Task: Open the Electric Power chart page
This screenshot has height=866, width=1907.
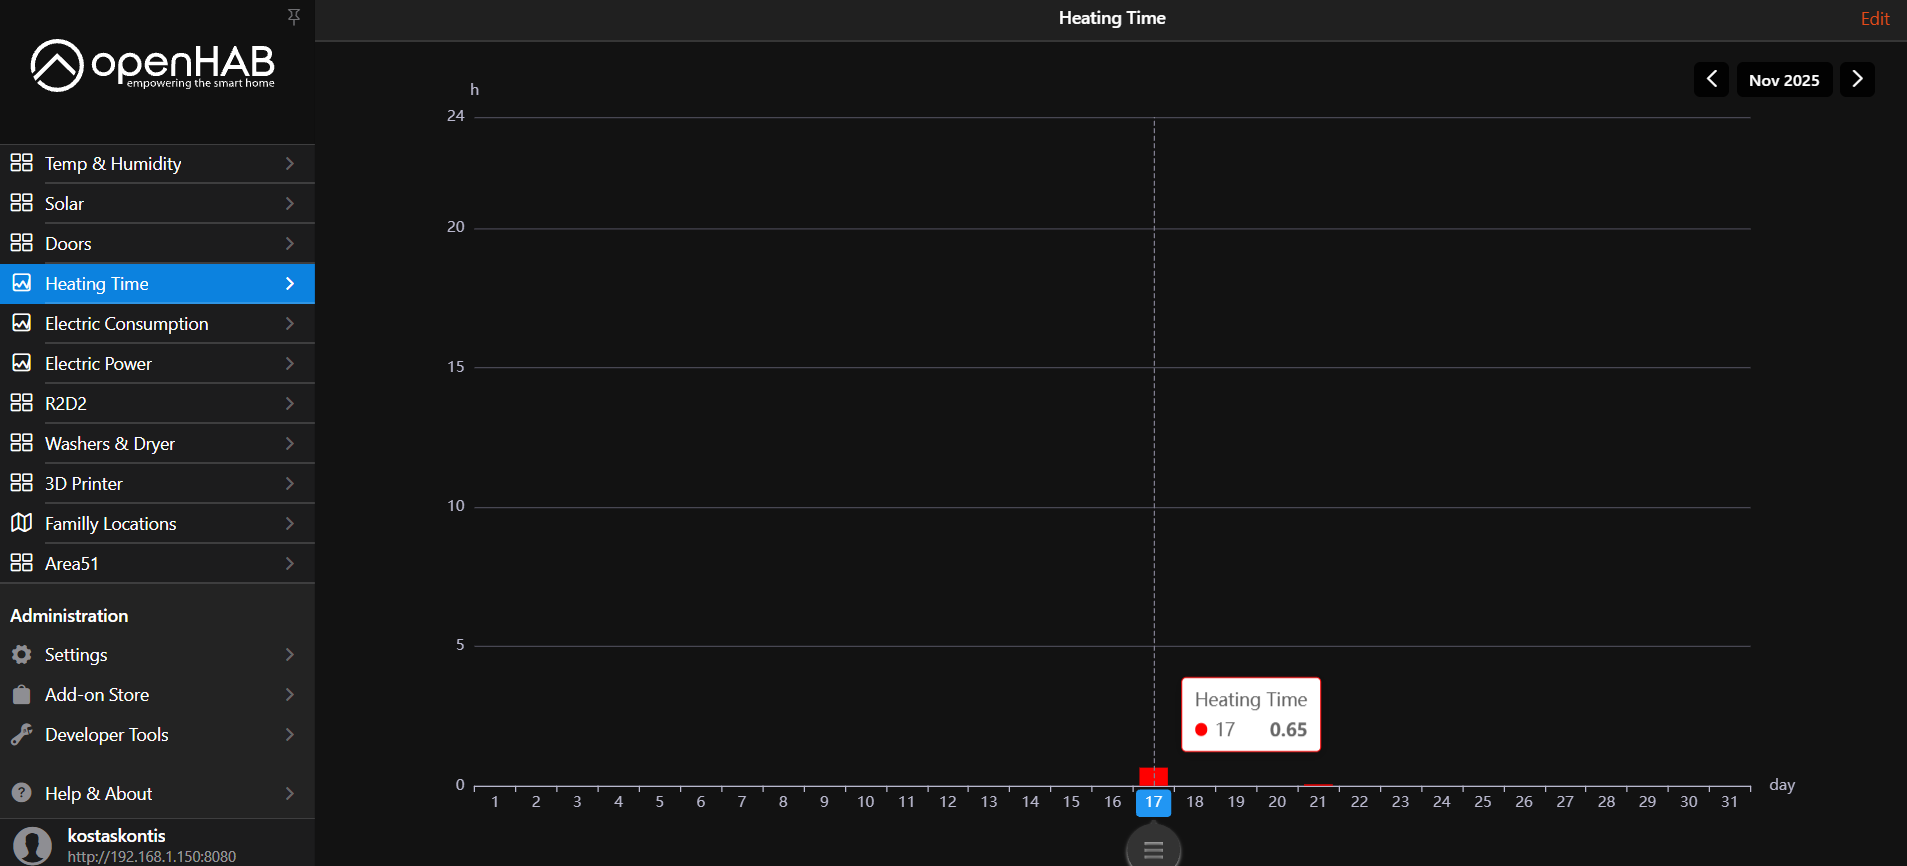Action: coord(98,363)
